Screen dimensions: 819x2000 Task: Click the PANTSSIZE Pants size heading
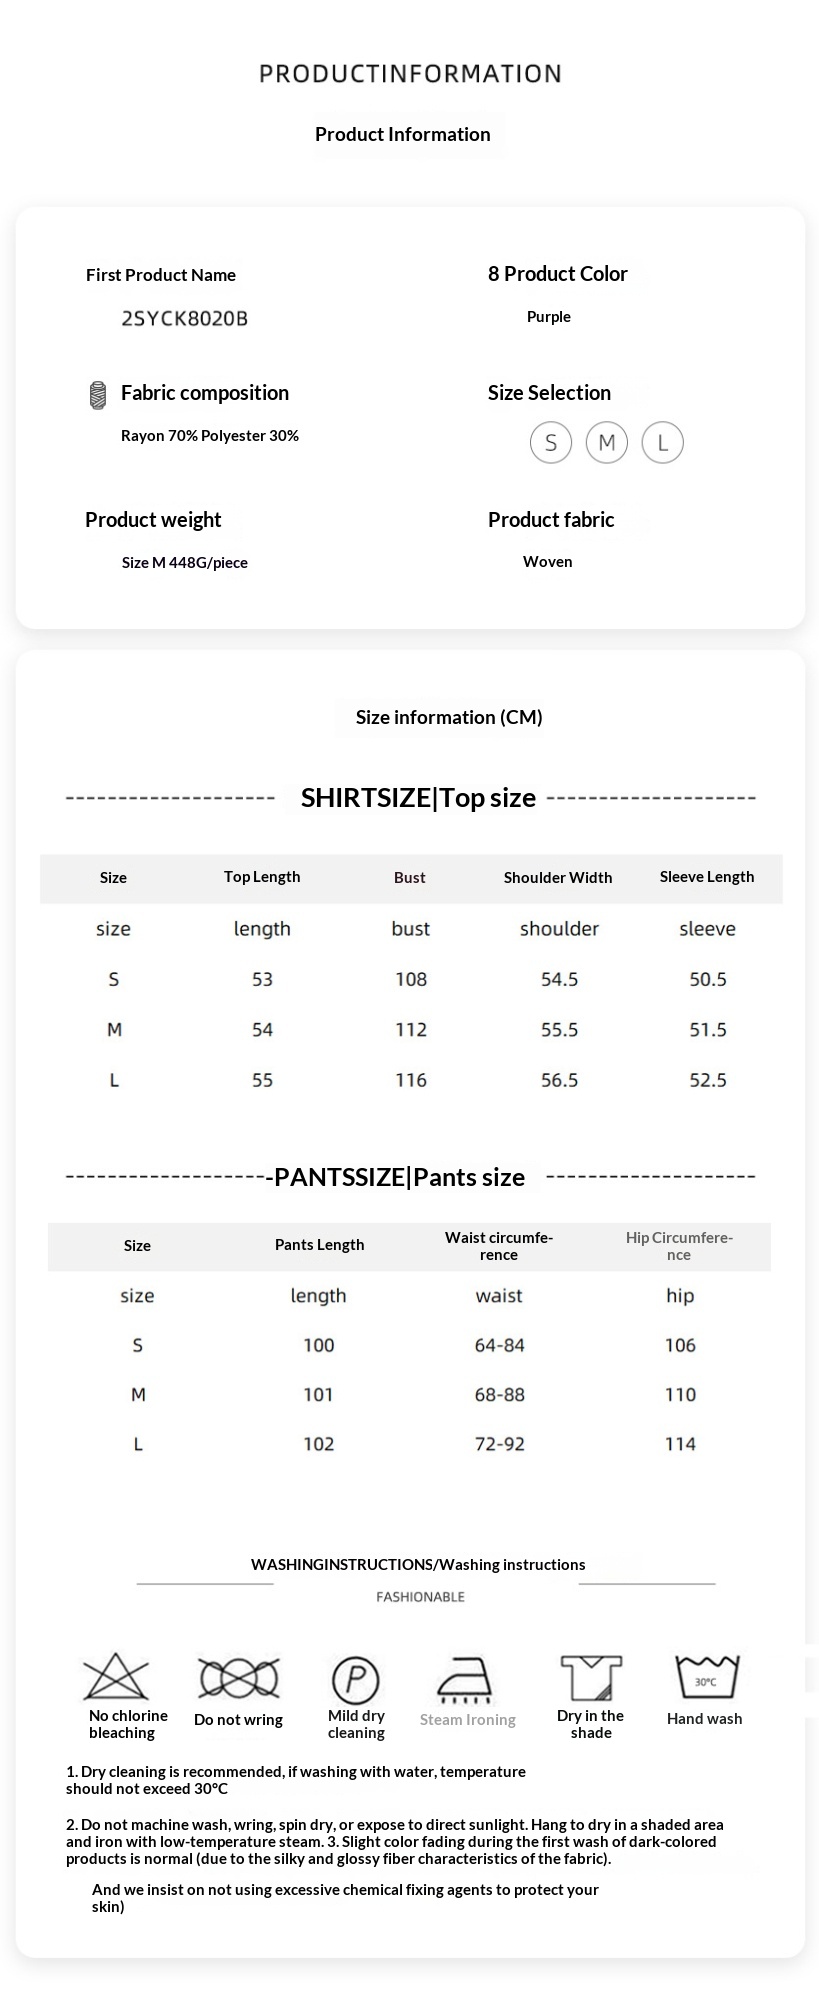[x=399, y=1177]
